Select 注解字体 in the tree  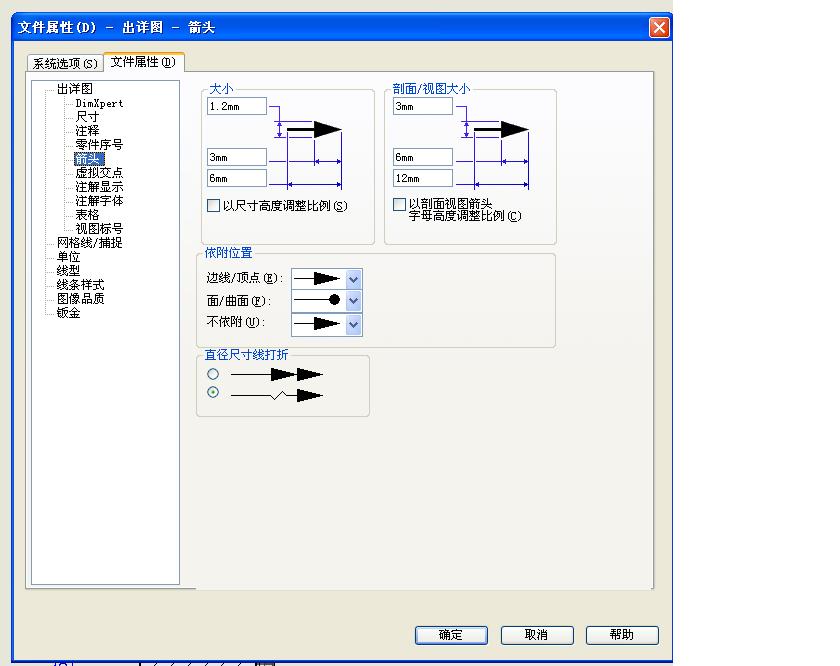pyautogui.click(x=99, y=200)
